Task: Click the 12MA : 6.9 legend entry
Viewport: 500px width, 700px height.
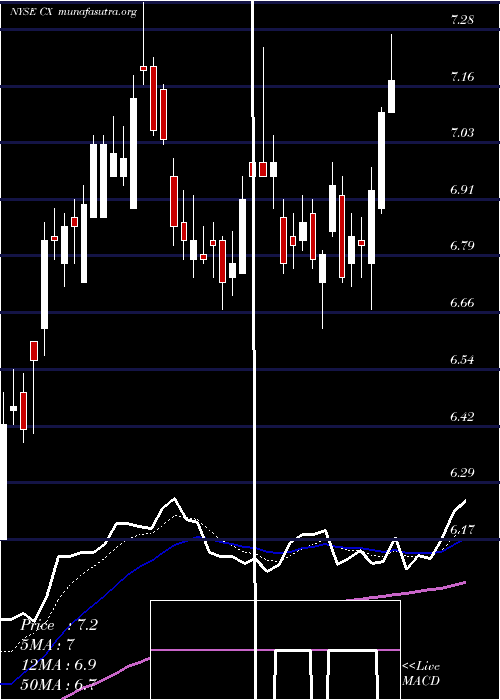Action: point(58,665)
